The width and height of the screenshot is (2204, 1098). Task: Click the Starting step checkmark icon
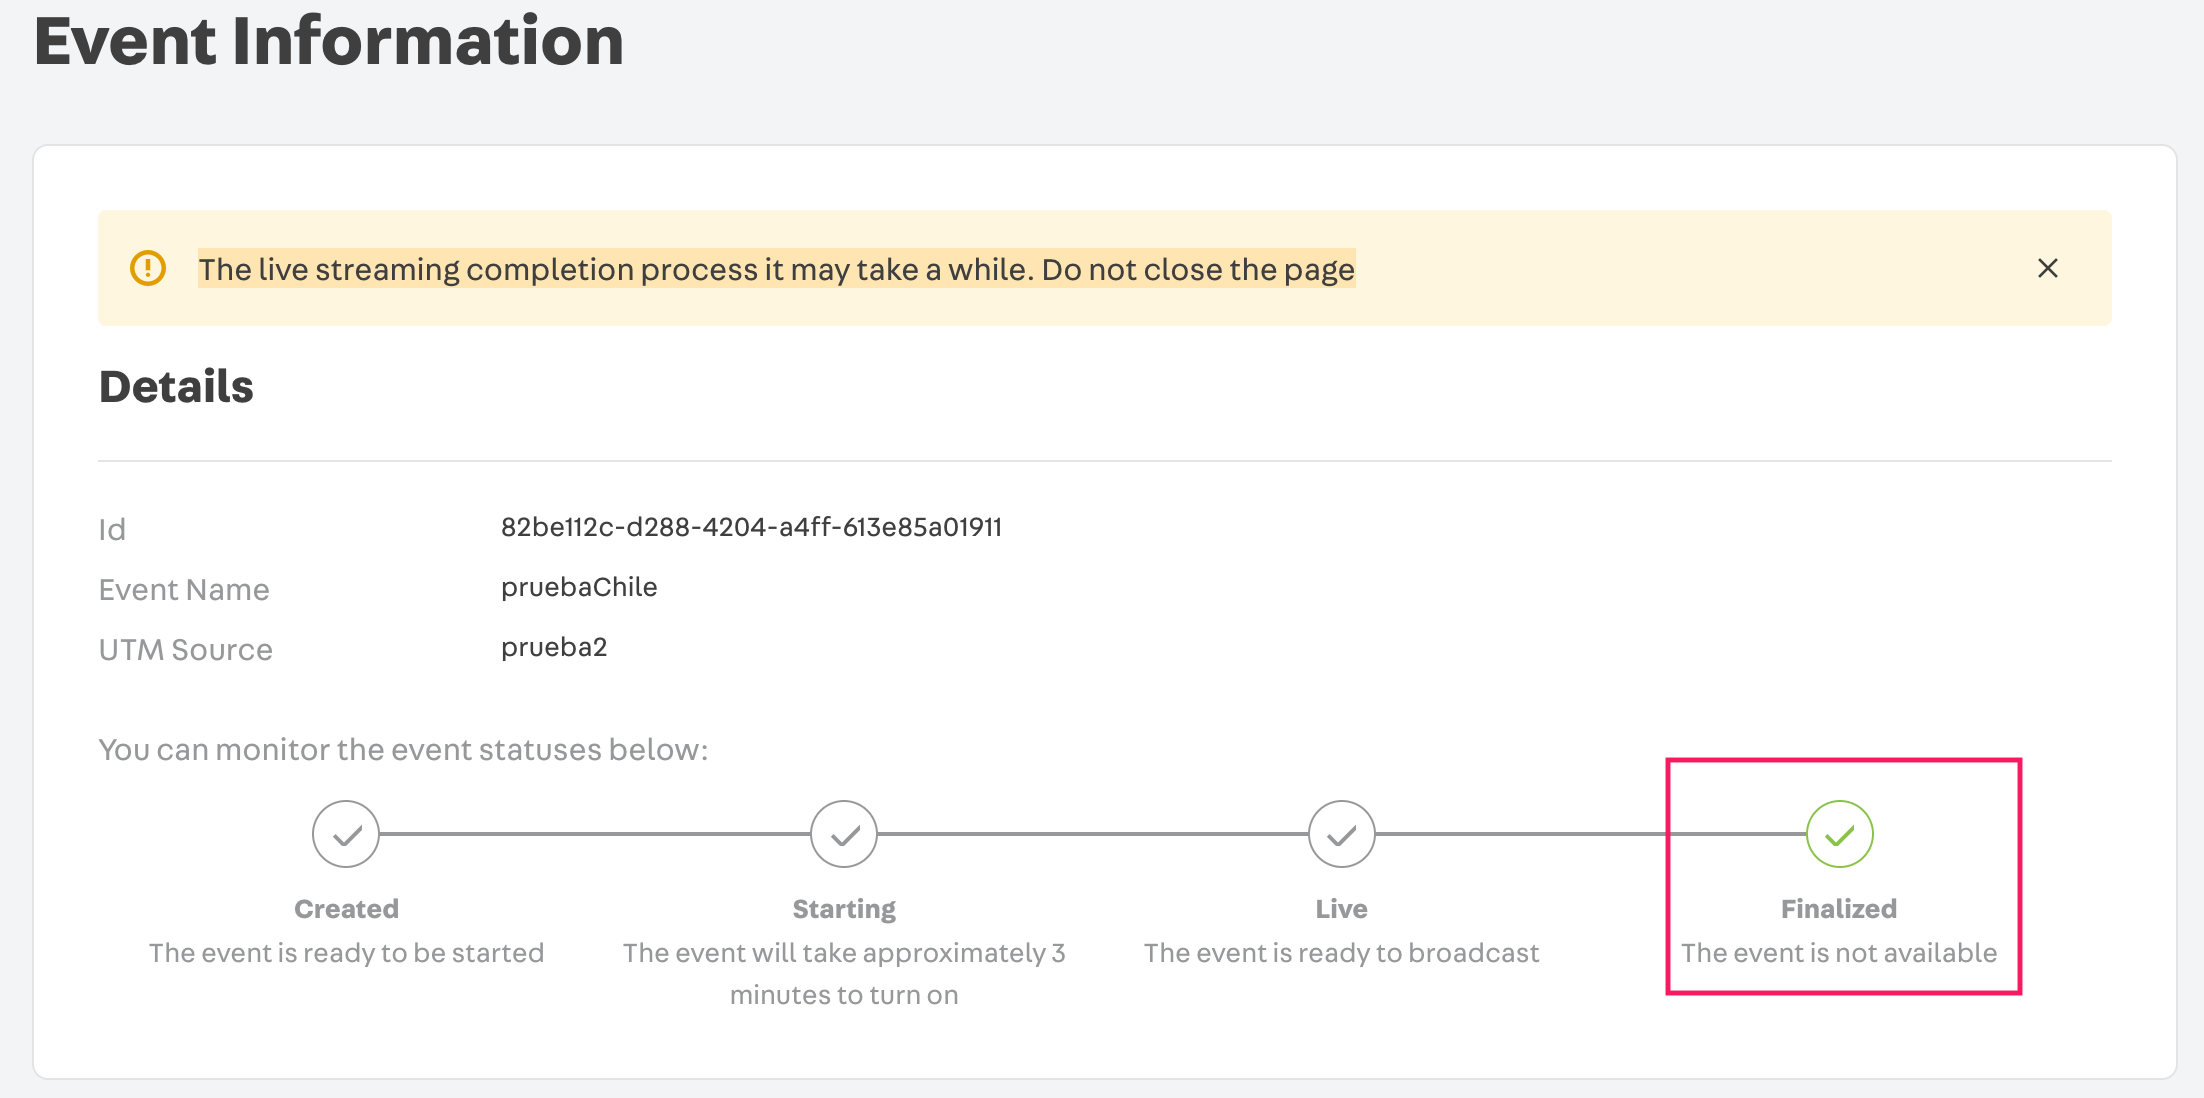tap(843, 833)
